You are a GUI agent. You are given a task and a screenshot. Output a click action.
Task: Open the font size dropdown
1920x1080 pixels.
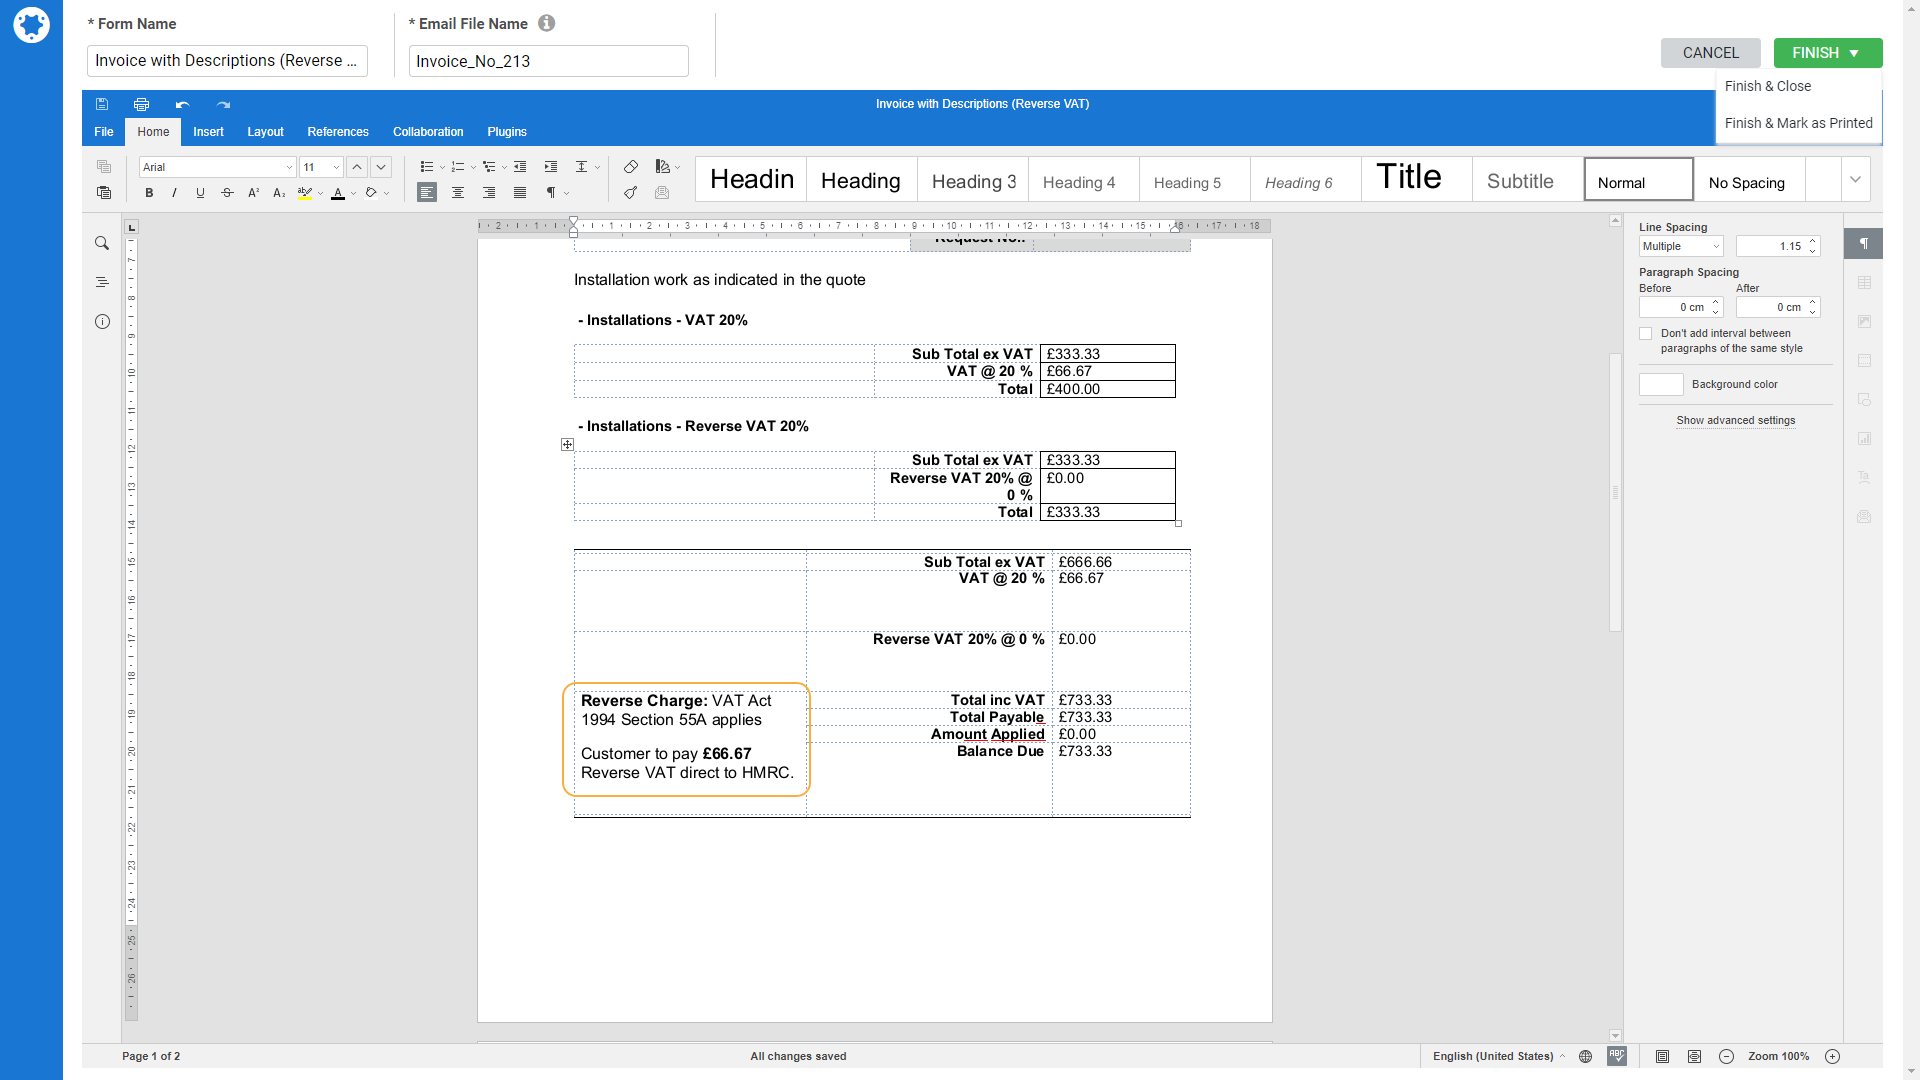336,167
